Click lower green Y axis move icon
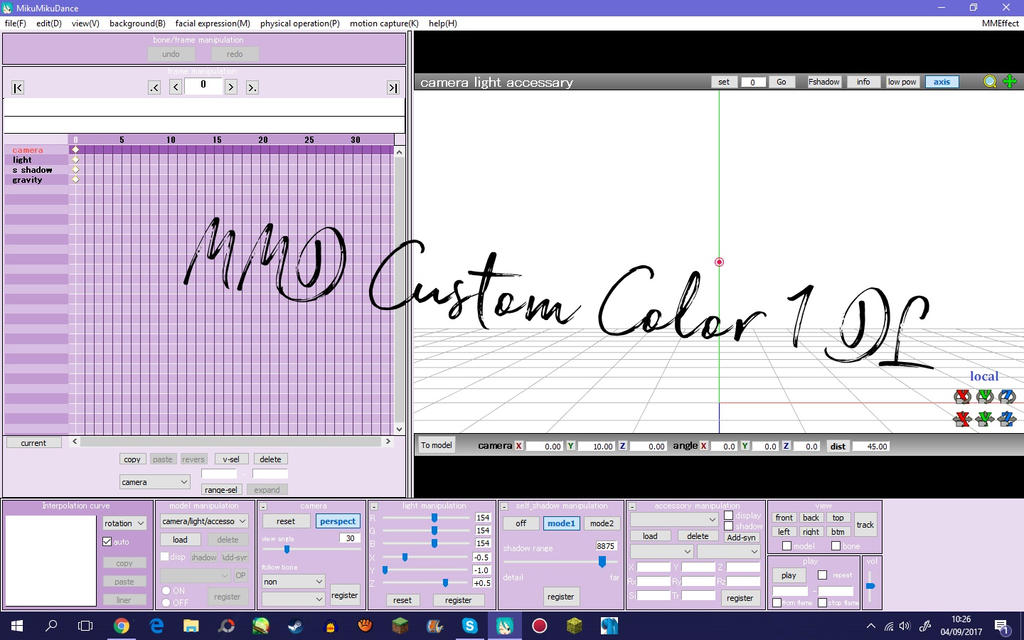Screen dimensions: 1024x640 985,419
